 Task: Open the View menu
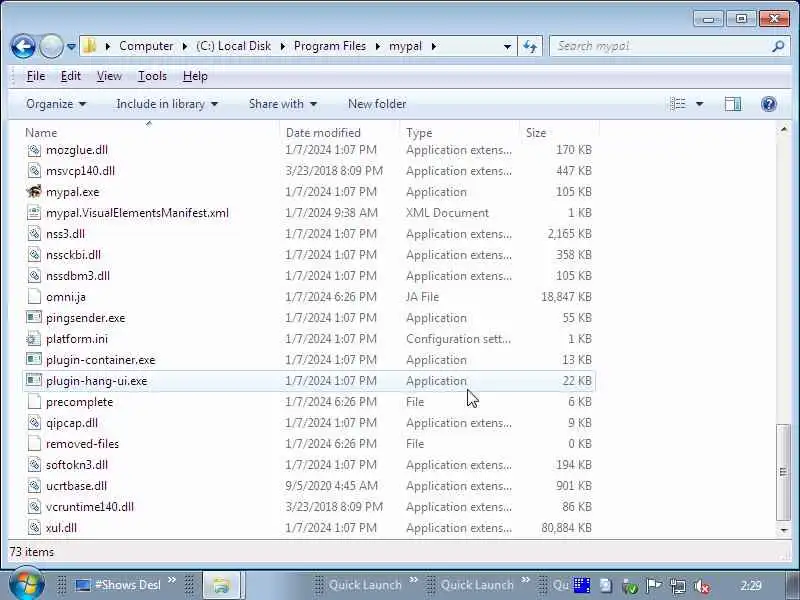(109, 76)
